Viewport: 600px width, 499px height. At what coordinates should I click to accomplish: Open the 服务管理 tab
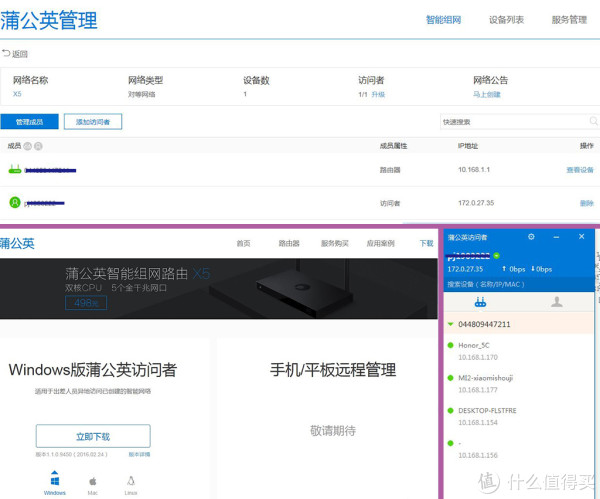point(569,20)
